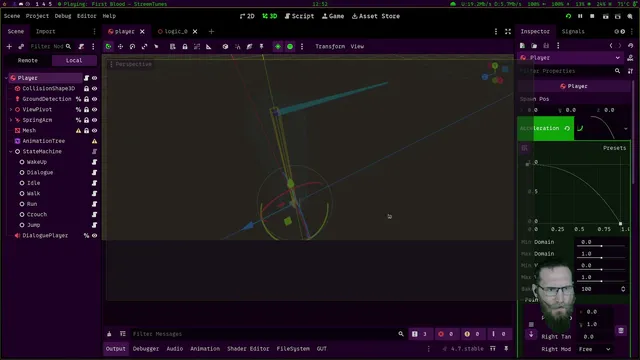Click the Inspector history back arrow

(x=611, y=46)
